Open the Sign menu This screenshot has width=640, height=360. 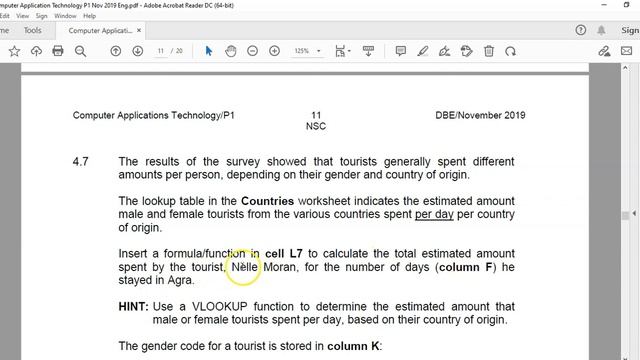point(41,16)
